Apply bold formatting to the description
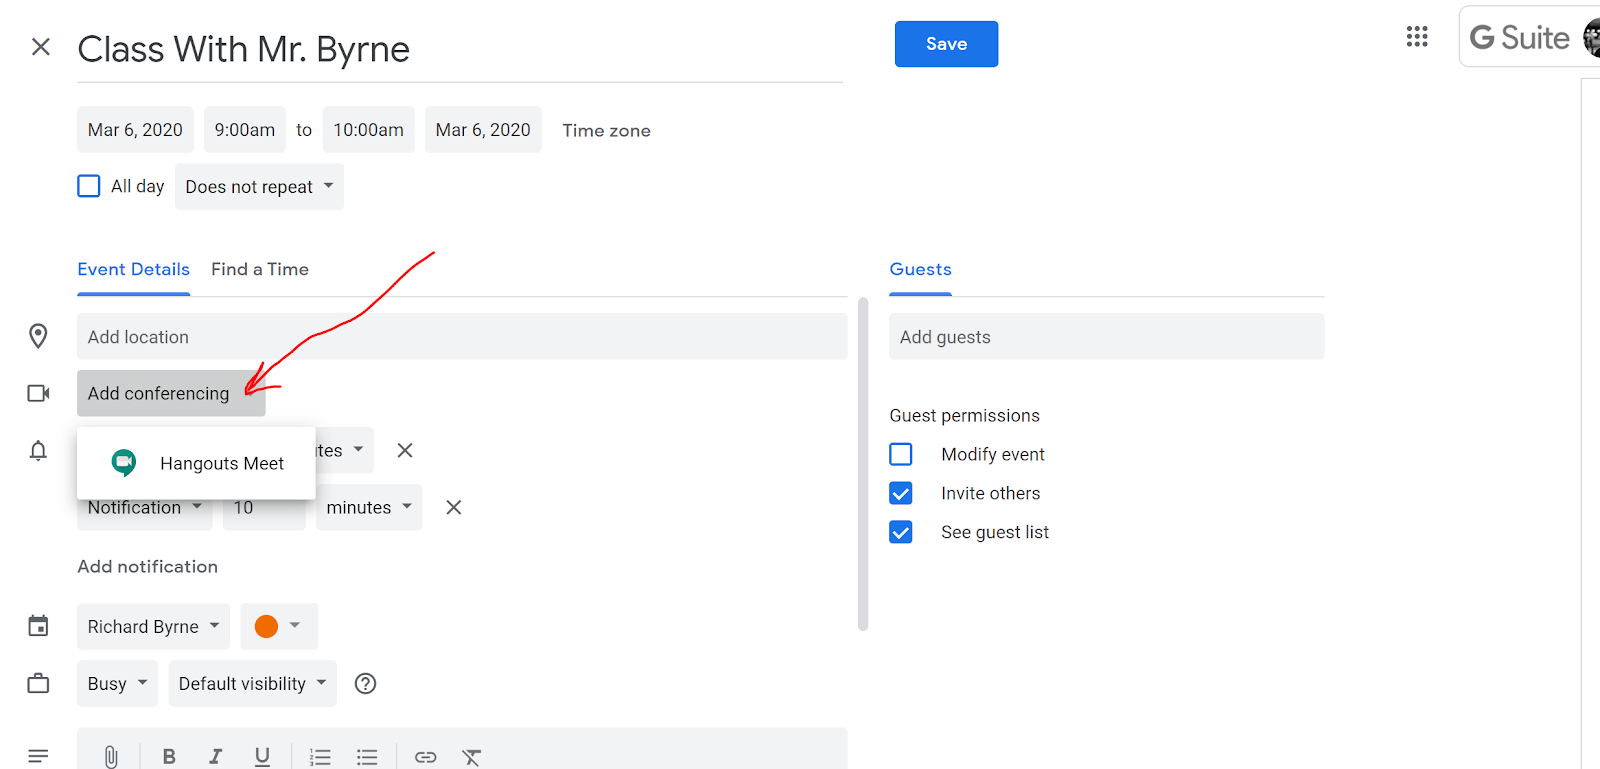 coord(169,757)
